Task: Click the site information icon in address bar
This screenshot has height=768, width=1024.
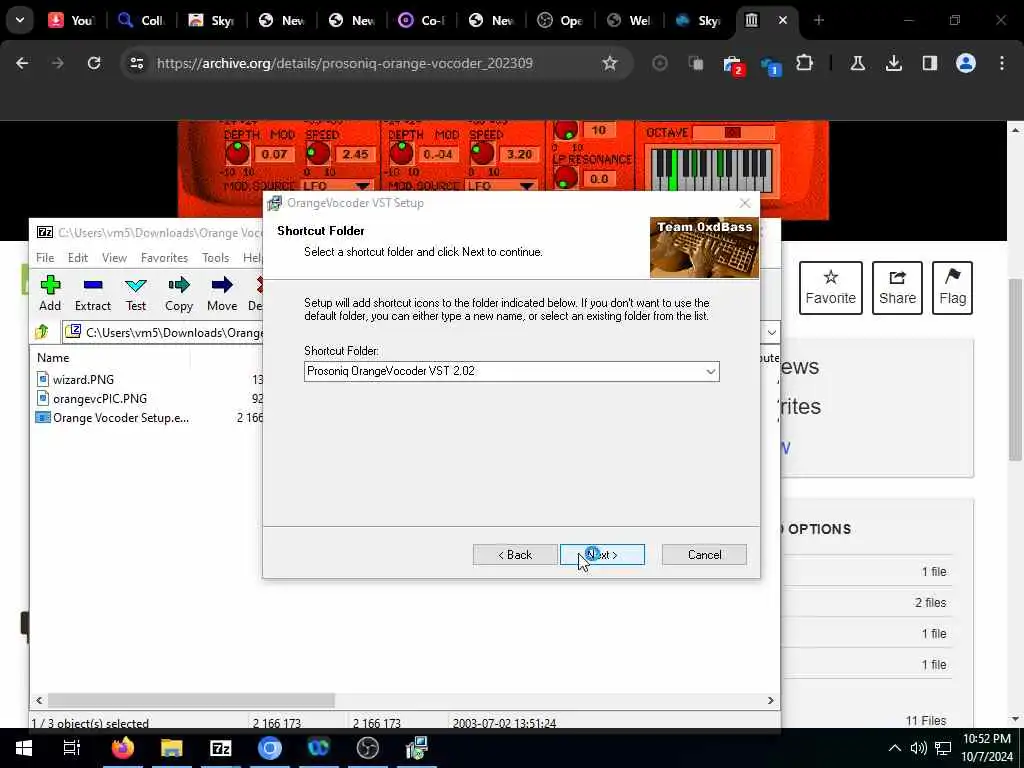Action: coord(136,63)
